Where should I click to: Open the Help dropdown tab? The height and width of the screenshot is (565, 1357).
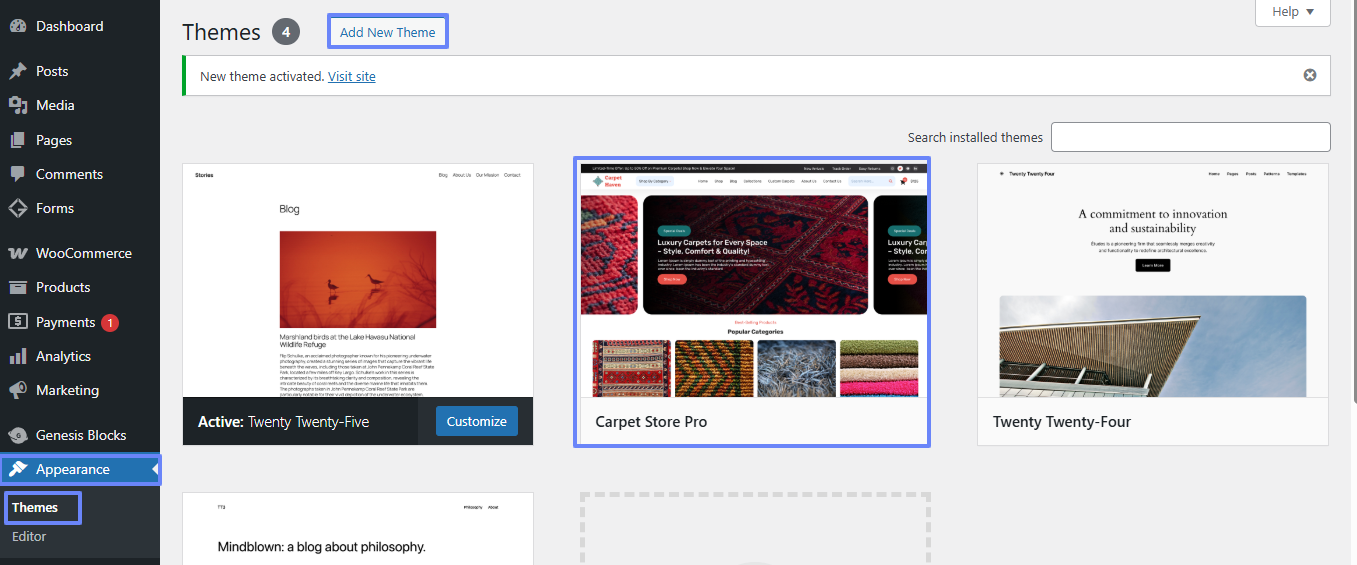(x=1293, y=12)
